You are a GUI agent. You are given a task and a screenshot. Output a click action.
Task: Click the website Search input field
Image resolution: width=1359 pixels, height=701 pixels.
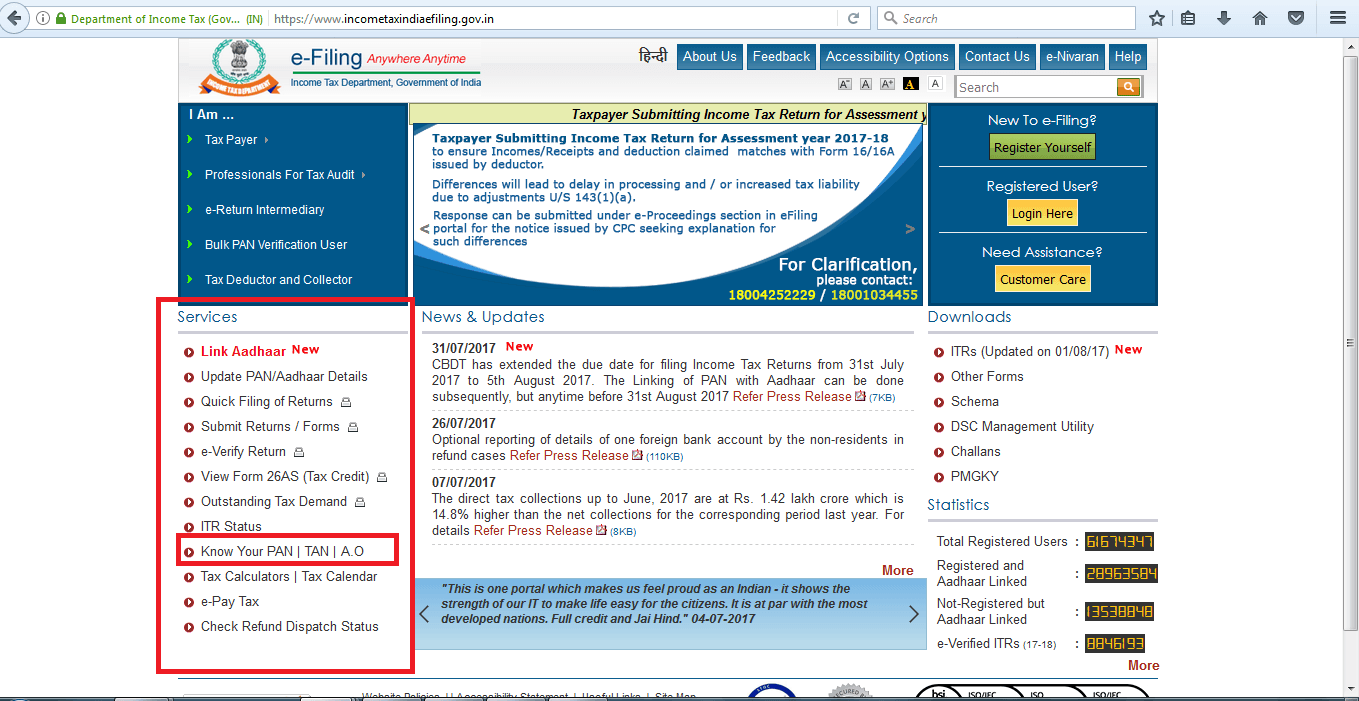(x=1035, y=87)
